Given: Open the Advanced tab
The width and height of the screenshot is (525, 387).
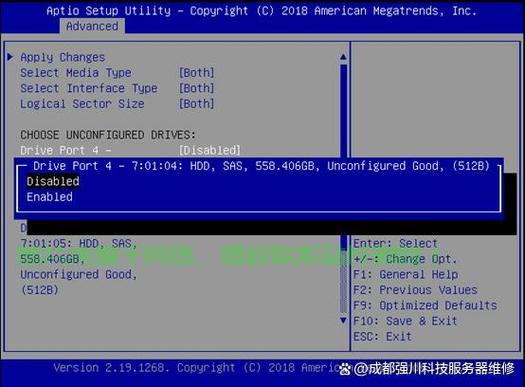Looking at the screenshot, I should coord(92,26).
